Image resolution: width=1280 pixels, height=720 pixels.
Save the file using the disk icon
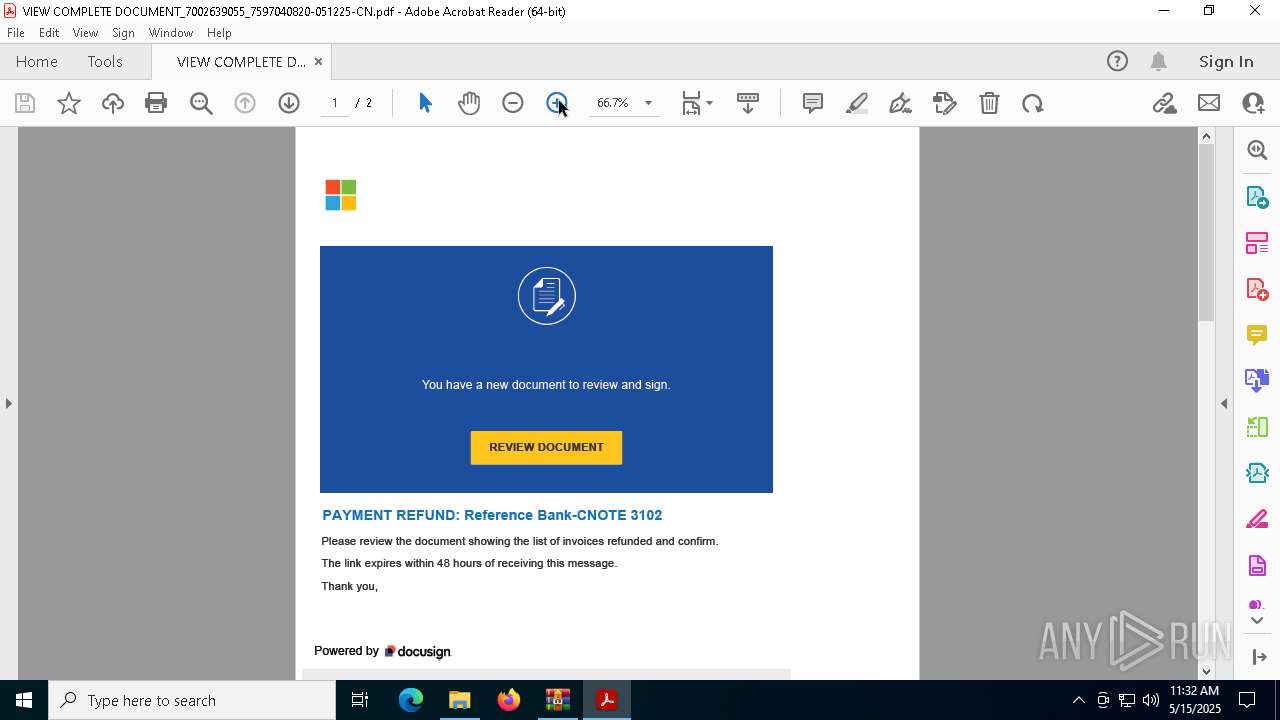pyautogui.click(x=25, y=103)
